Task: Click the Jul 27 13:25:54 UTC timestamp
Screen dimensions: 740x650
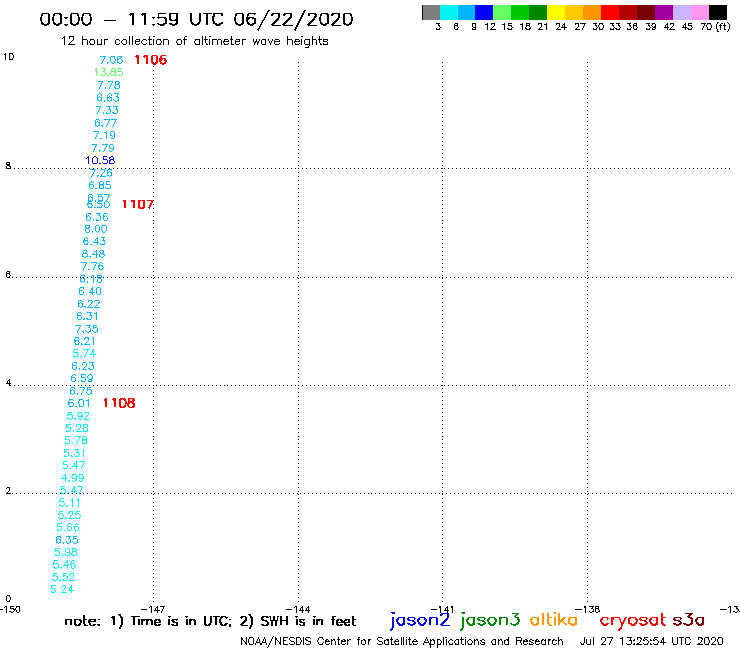Action: pyautogui.click(x=652, y=641)
